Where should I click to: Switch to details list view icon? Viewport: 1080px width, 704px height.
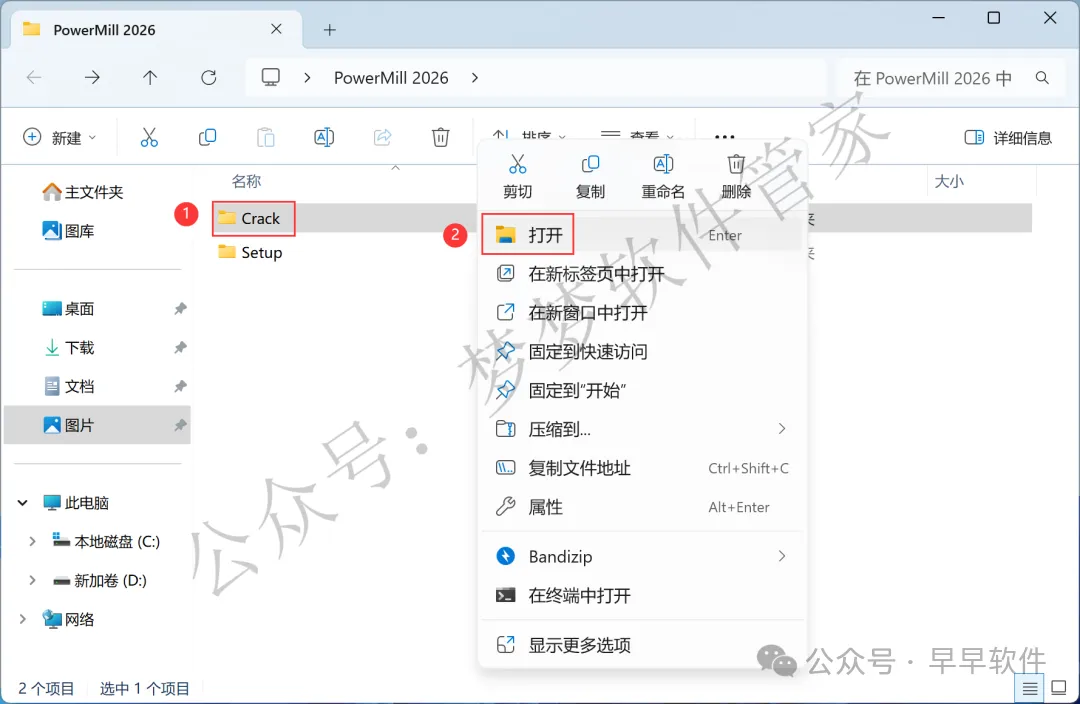click(1030, 687)
